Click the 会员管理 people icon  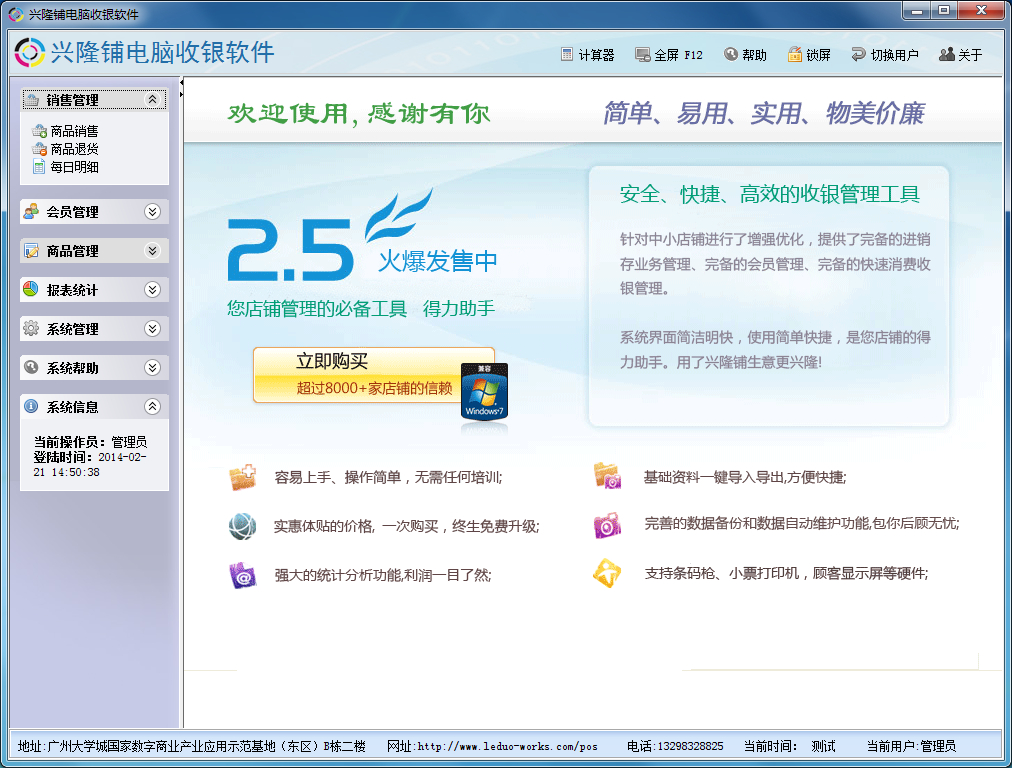[x=30, y=211]
